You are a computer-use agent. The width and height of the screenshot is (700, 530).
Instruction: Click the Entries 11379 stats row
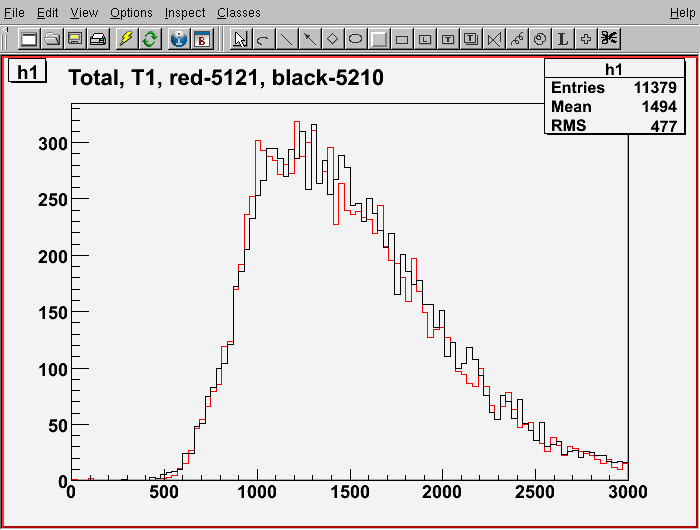pos(614,88)
